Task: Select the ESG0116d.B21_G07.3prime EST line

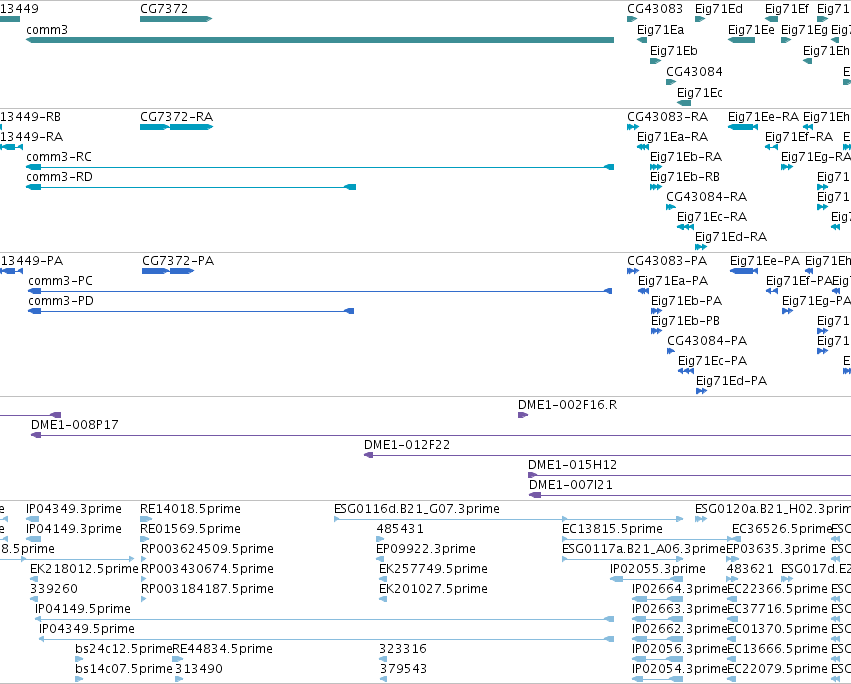Action: tap(509, 520)
